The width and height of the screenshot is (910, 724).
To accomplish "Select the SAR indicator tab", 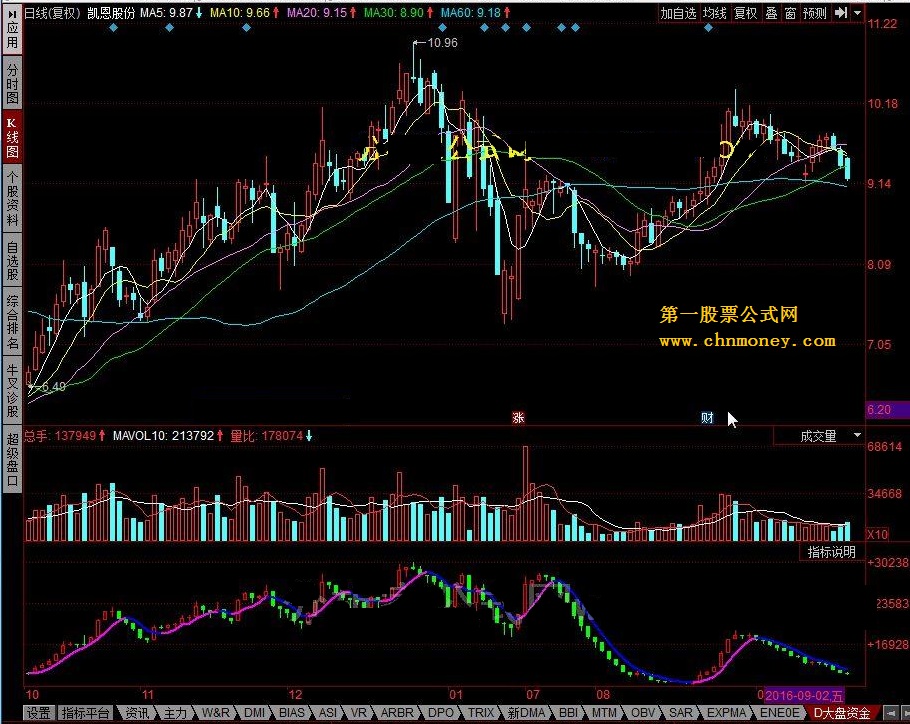I will 681,713.
